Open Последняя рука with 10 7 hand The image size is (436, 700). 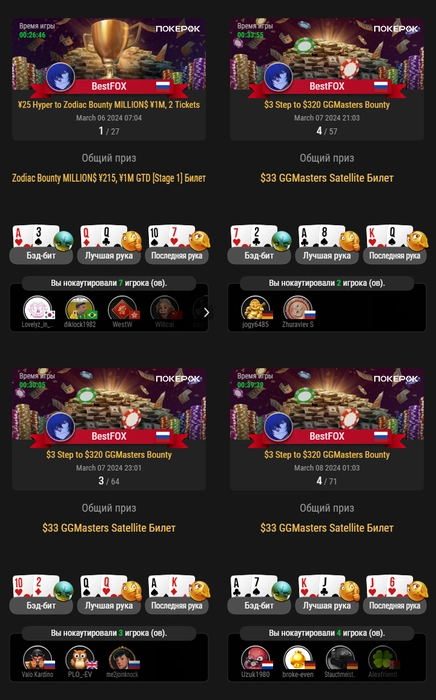177,244
